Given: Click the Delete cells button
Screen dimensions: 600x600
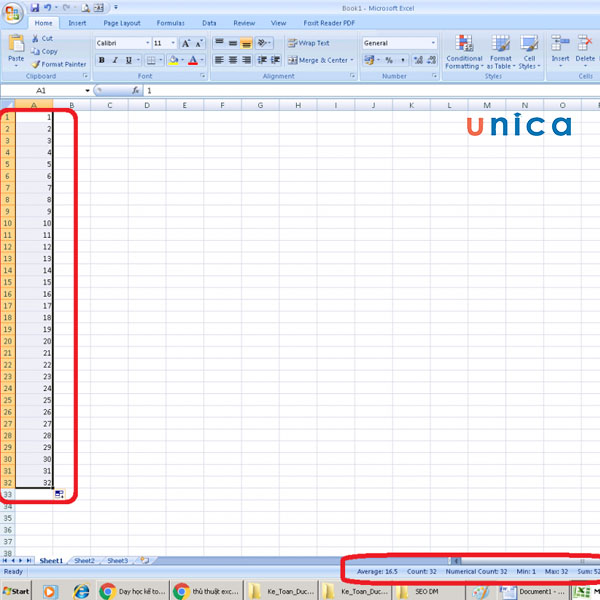Looking at the screenshot, I should tap(585, 51).
